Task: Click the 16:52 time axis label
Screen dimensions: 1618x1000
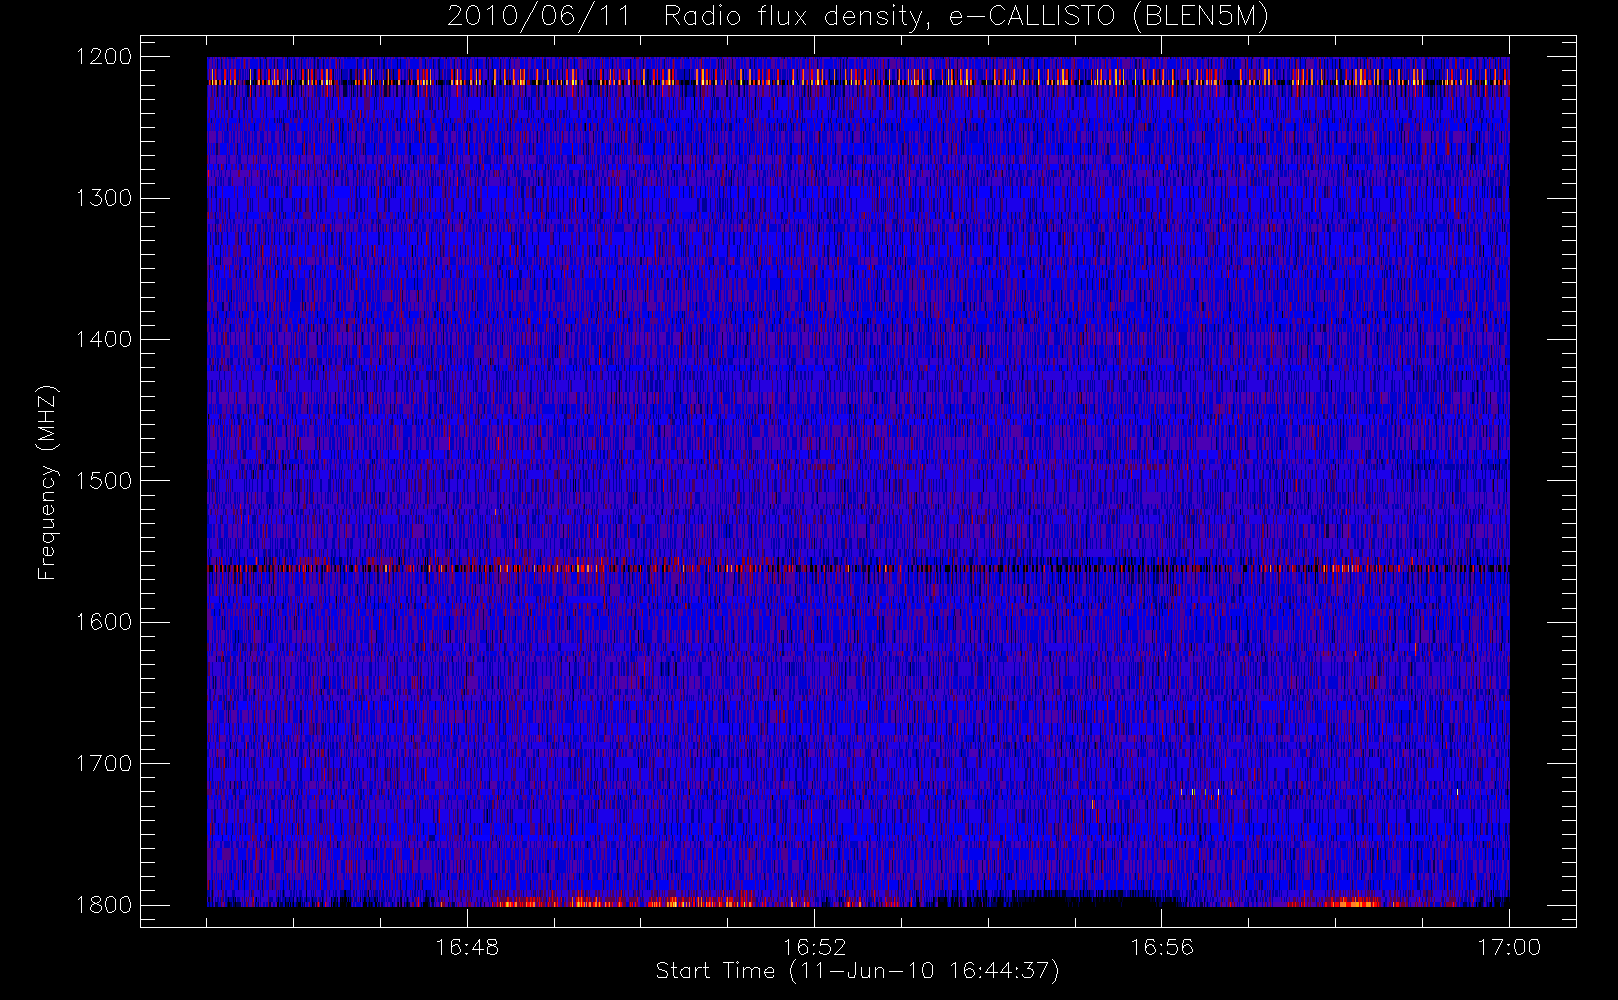Action: (814, 947)
